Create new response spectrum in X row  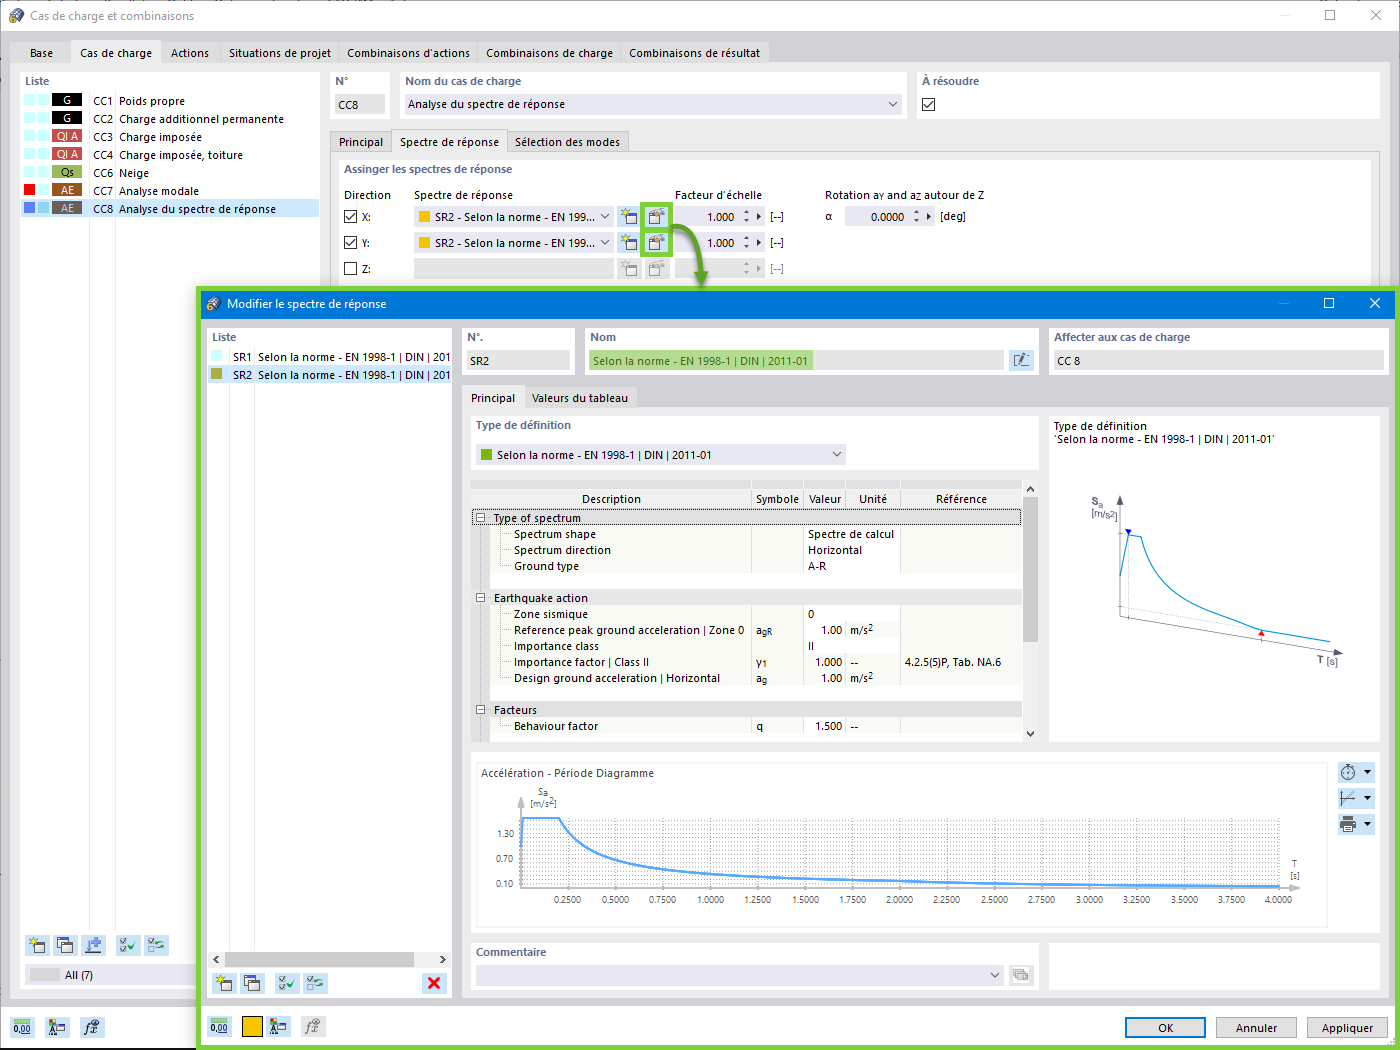(629, 216)
